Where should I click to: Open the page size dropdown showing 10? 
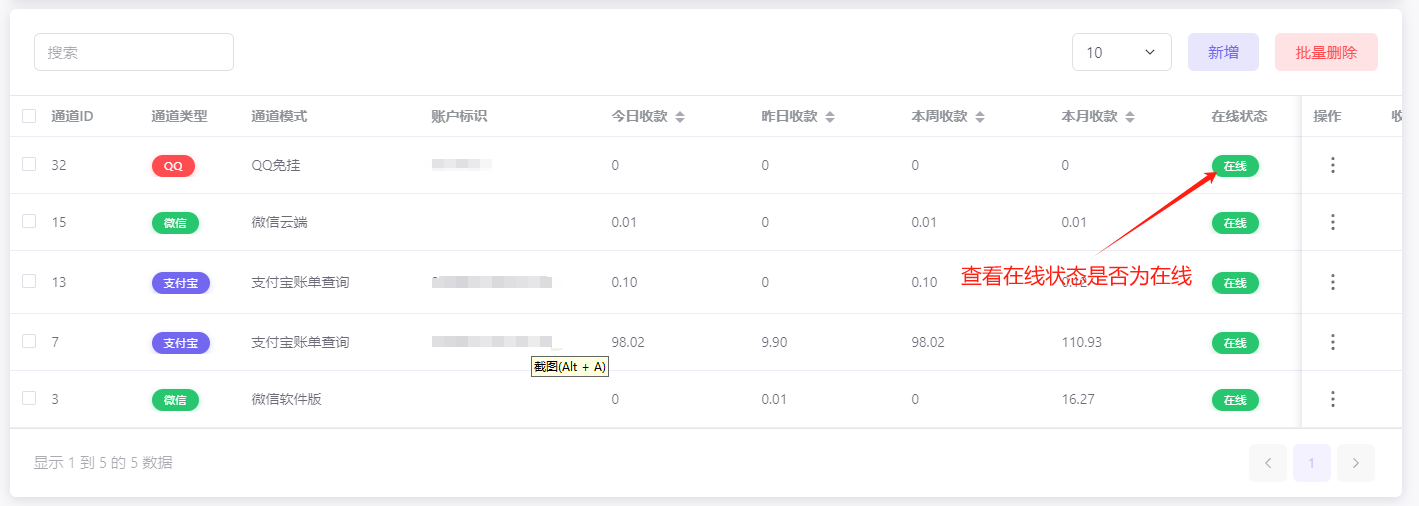tap(1122, 52)
